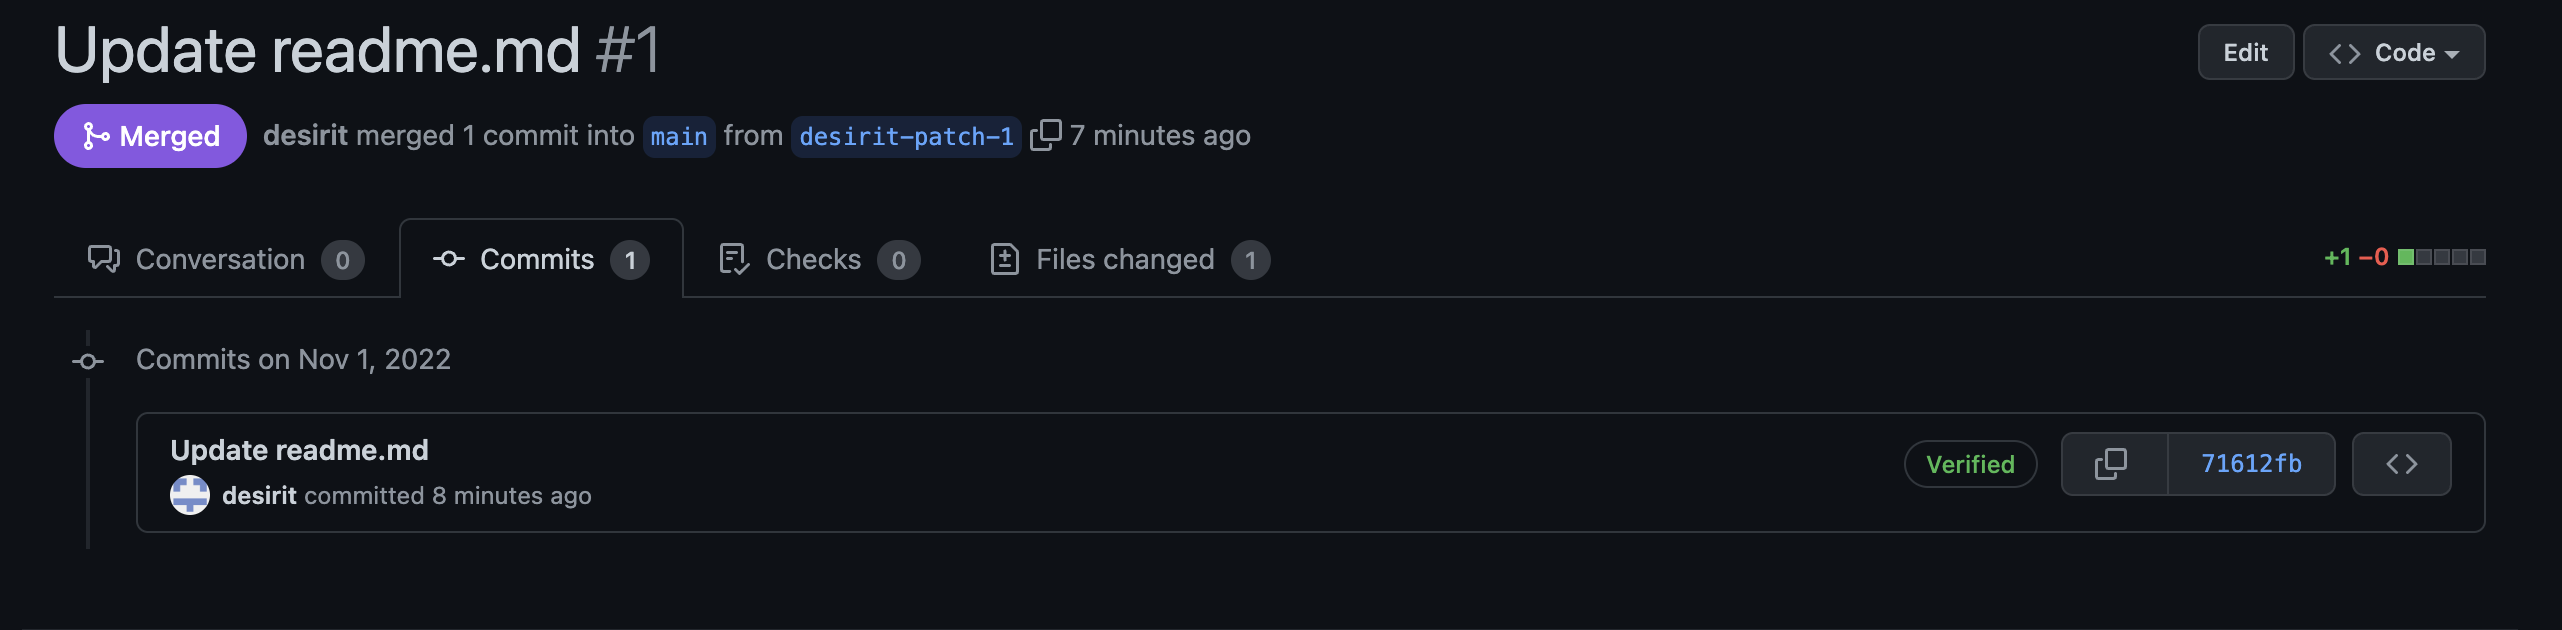Edit the pull request title
2562x630 pixels.
coord(2245,52)
